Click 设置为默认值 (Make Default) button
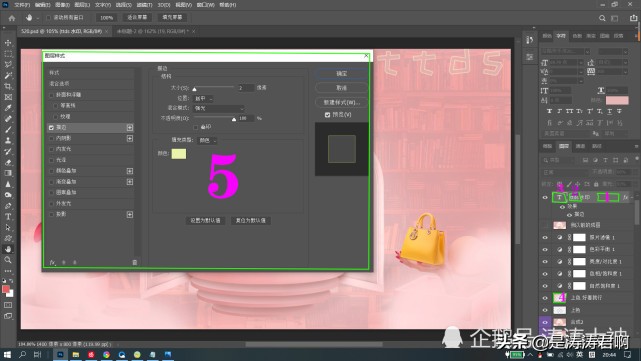641x361 pixels. pyautogui.click(x=206, y=220)
